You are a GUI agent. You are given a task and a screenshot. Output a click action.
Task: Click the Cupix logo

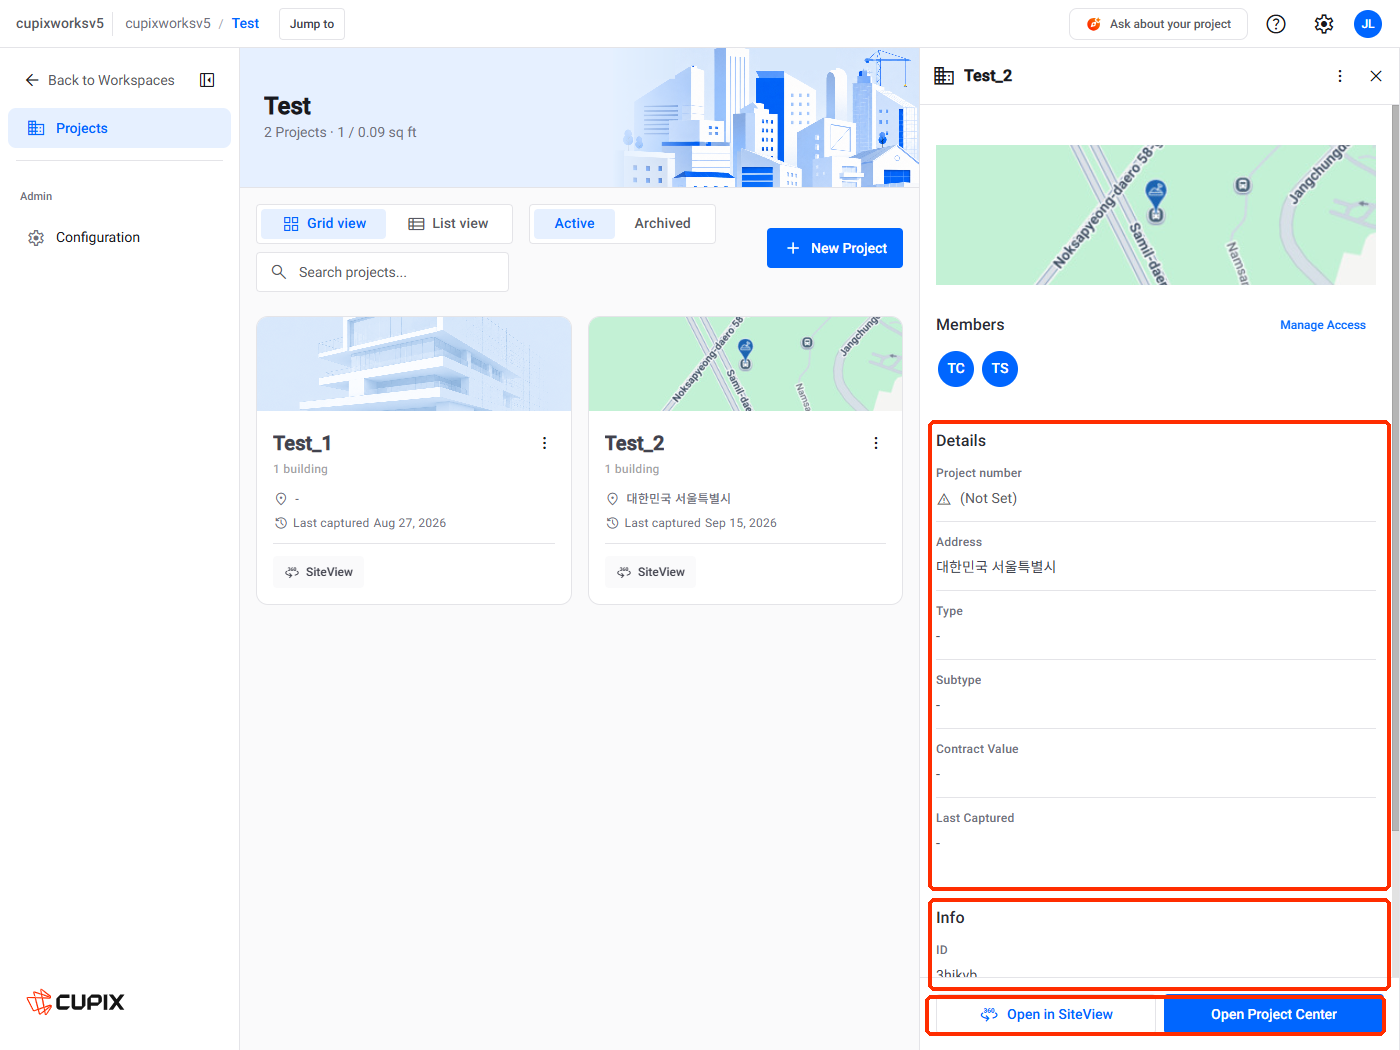click(x=76, y=1002)
